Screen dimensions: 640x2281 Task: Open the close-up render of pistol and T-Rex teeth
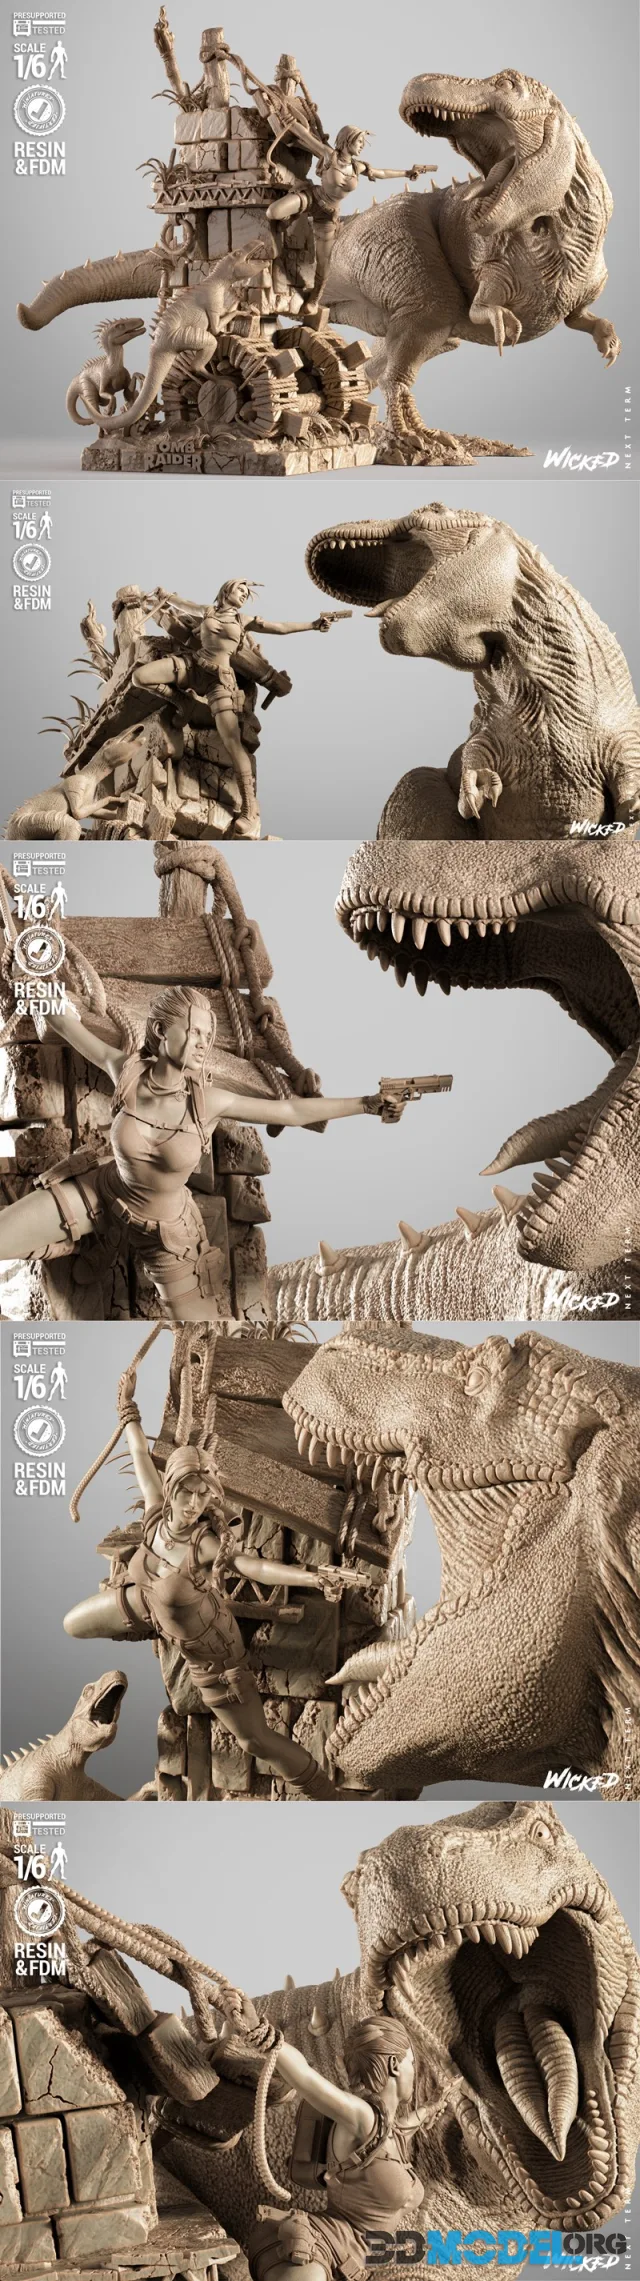point(320,1082)
